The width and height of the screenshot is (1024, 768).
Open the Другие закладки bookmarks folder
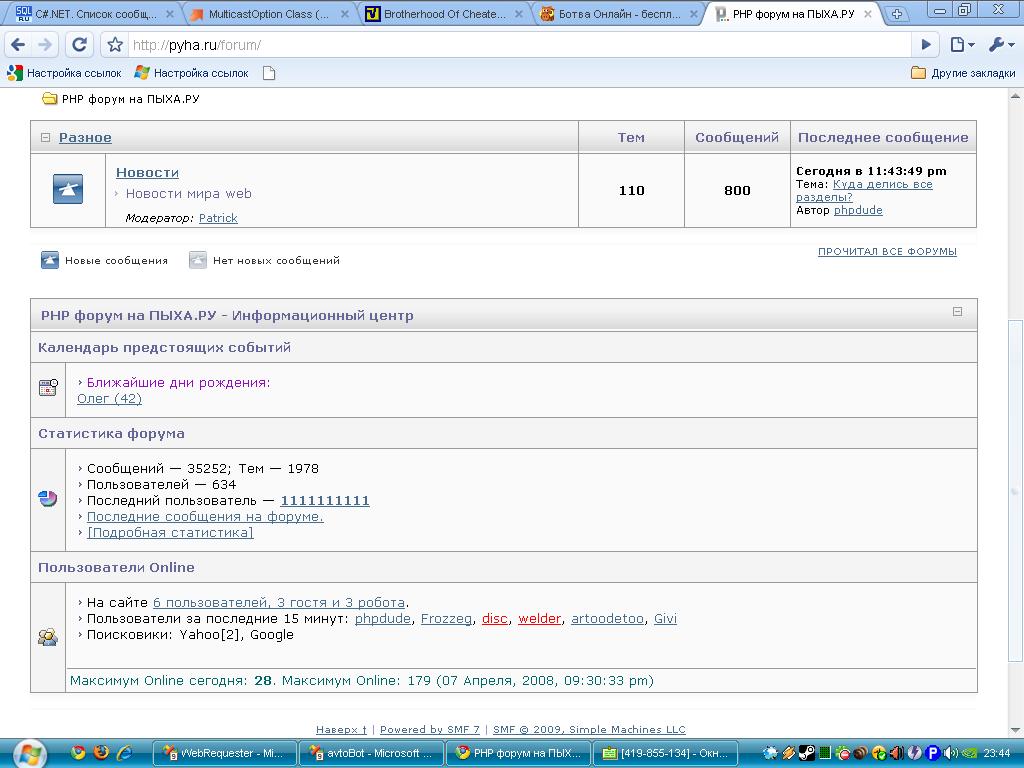(x=963, y=73)
